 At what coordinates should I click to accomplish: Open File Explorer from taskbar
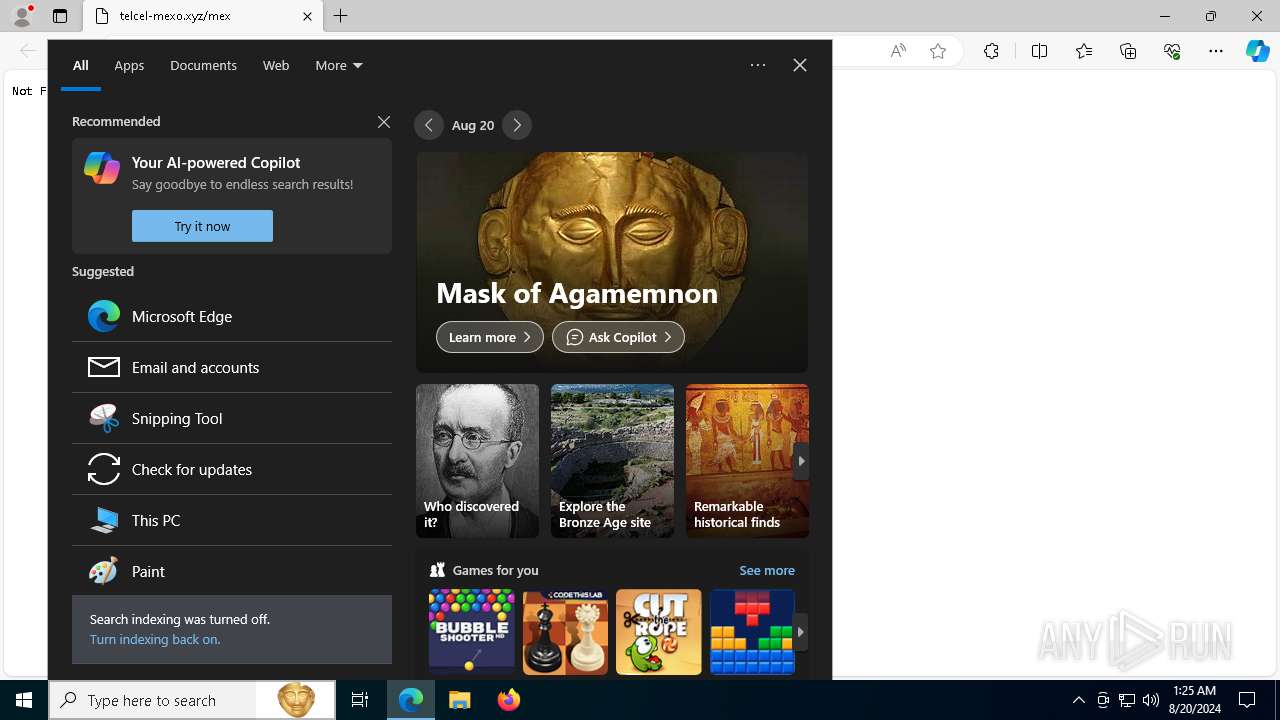(x=460, y=700)
